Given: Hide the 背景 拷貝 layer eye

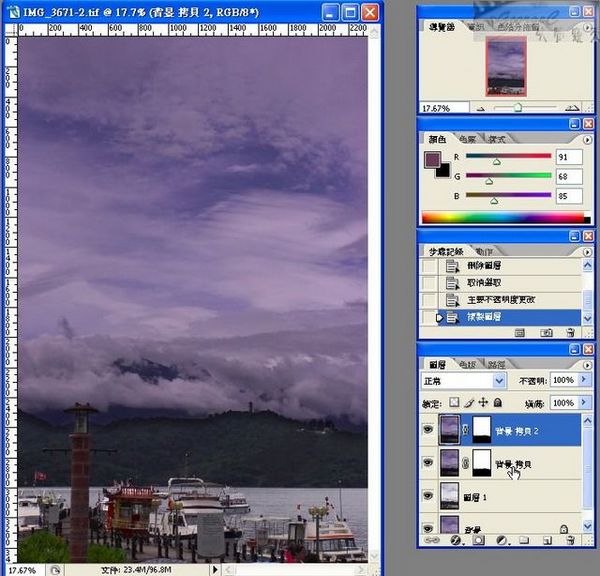Looking at the screenshot, I should [428, 463].
